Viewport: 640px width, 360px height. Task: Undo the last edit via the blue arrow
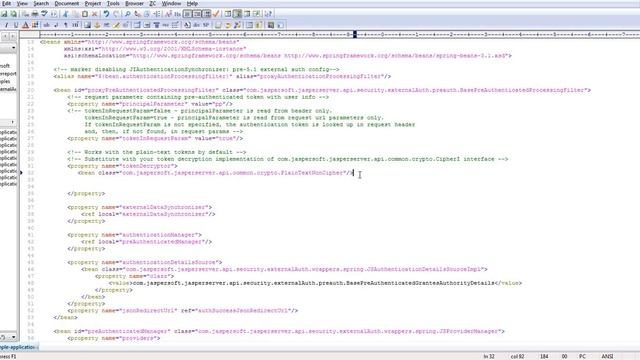[106, 14]
